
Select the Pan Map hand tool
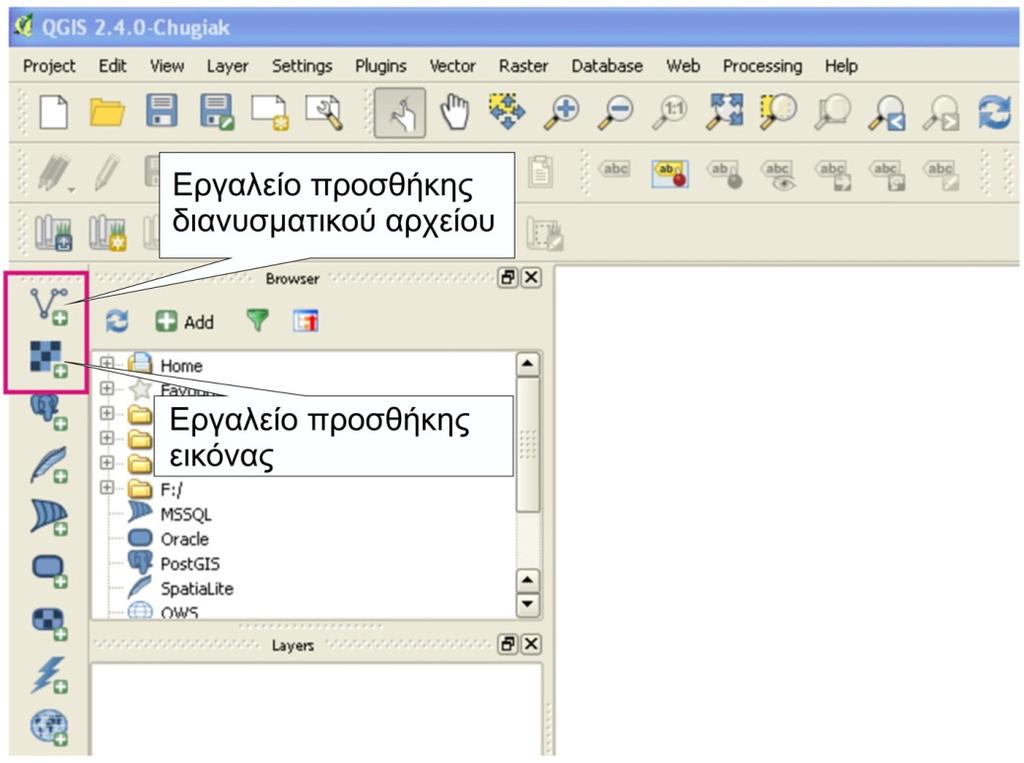pyautogui.click(x=455, y=112)
